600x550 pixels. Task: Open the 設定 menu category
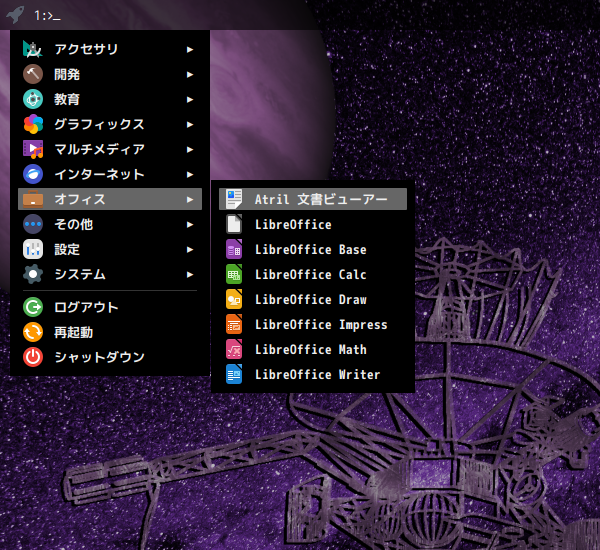tap(110, 249)
